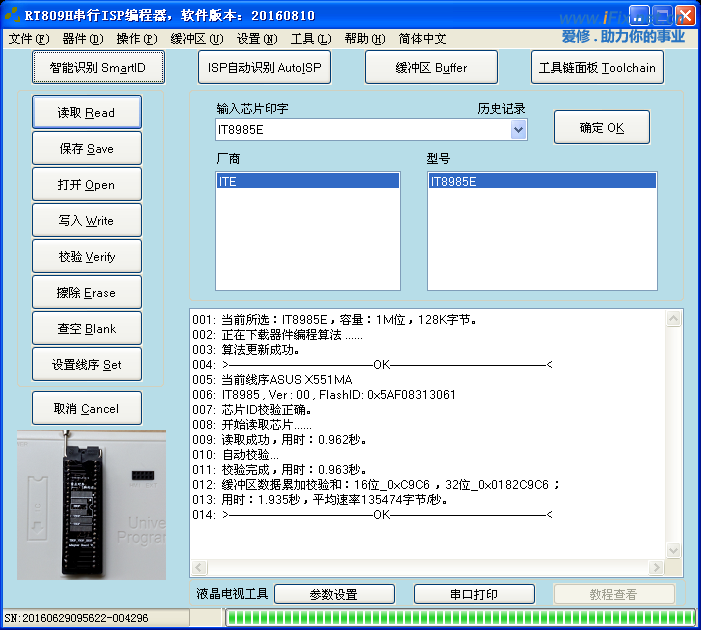This screenshot has width=701, height=630.
Task: Open the 简体中文 language menu
Action: 422,39
